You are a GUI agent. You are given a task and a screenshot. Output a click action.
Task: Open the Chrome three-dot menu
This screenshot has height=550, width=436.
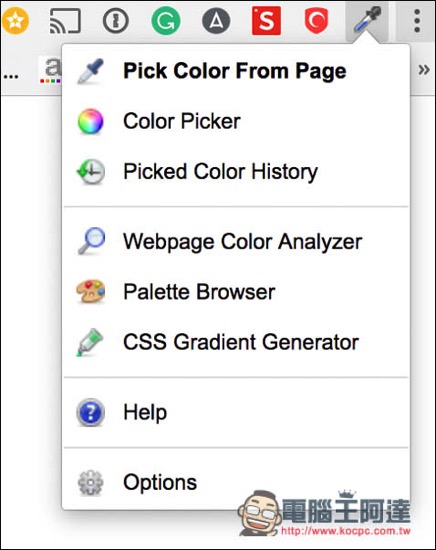click(x=417, y=21)
